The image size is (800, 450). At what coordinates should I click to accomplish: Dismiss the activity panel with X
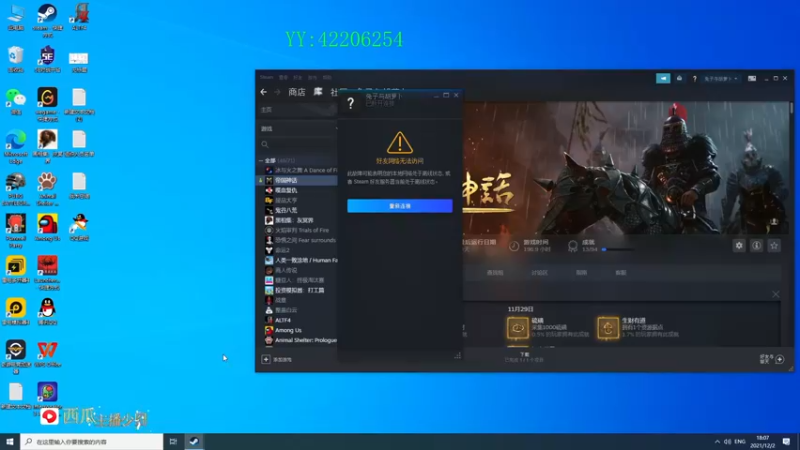[776, 294]
